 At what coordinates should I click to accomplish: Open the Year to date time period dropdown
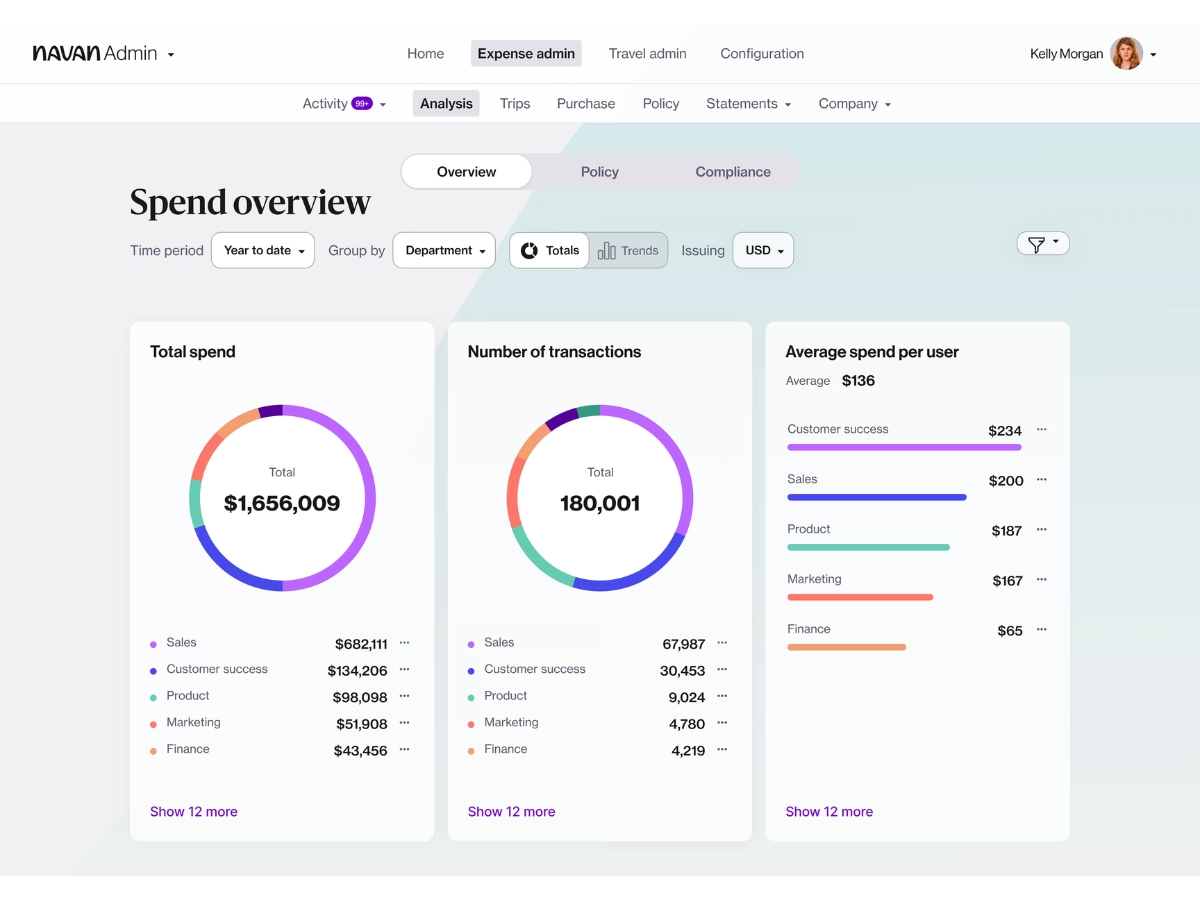[263, 250]
